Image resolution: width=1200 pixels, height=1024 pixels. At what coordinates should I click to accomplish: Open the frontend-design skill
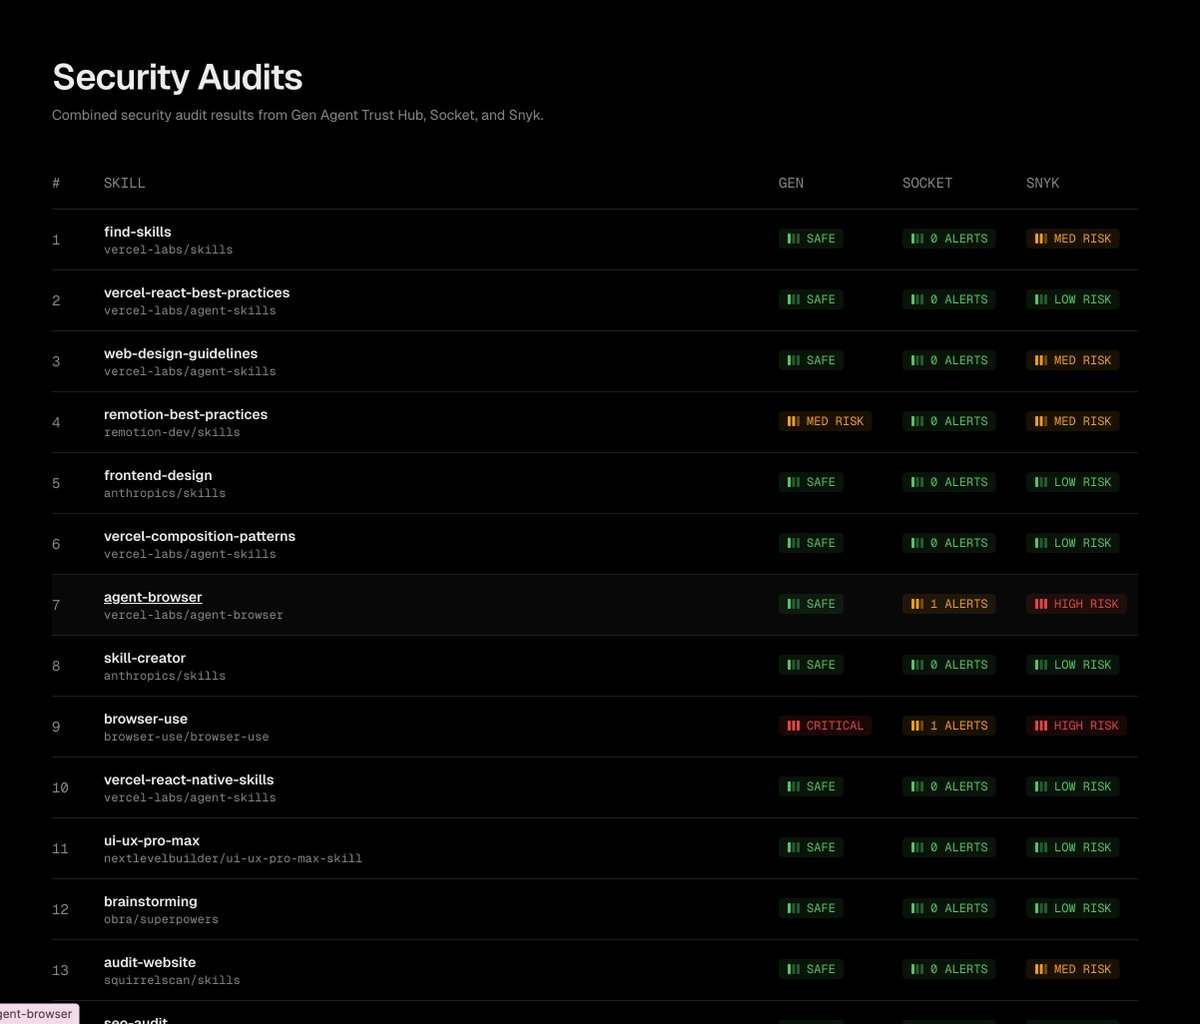[x=158, y=476]
